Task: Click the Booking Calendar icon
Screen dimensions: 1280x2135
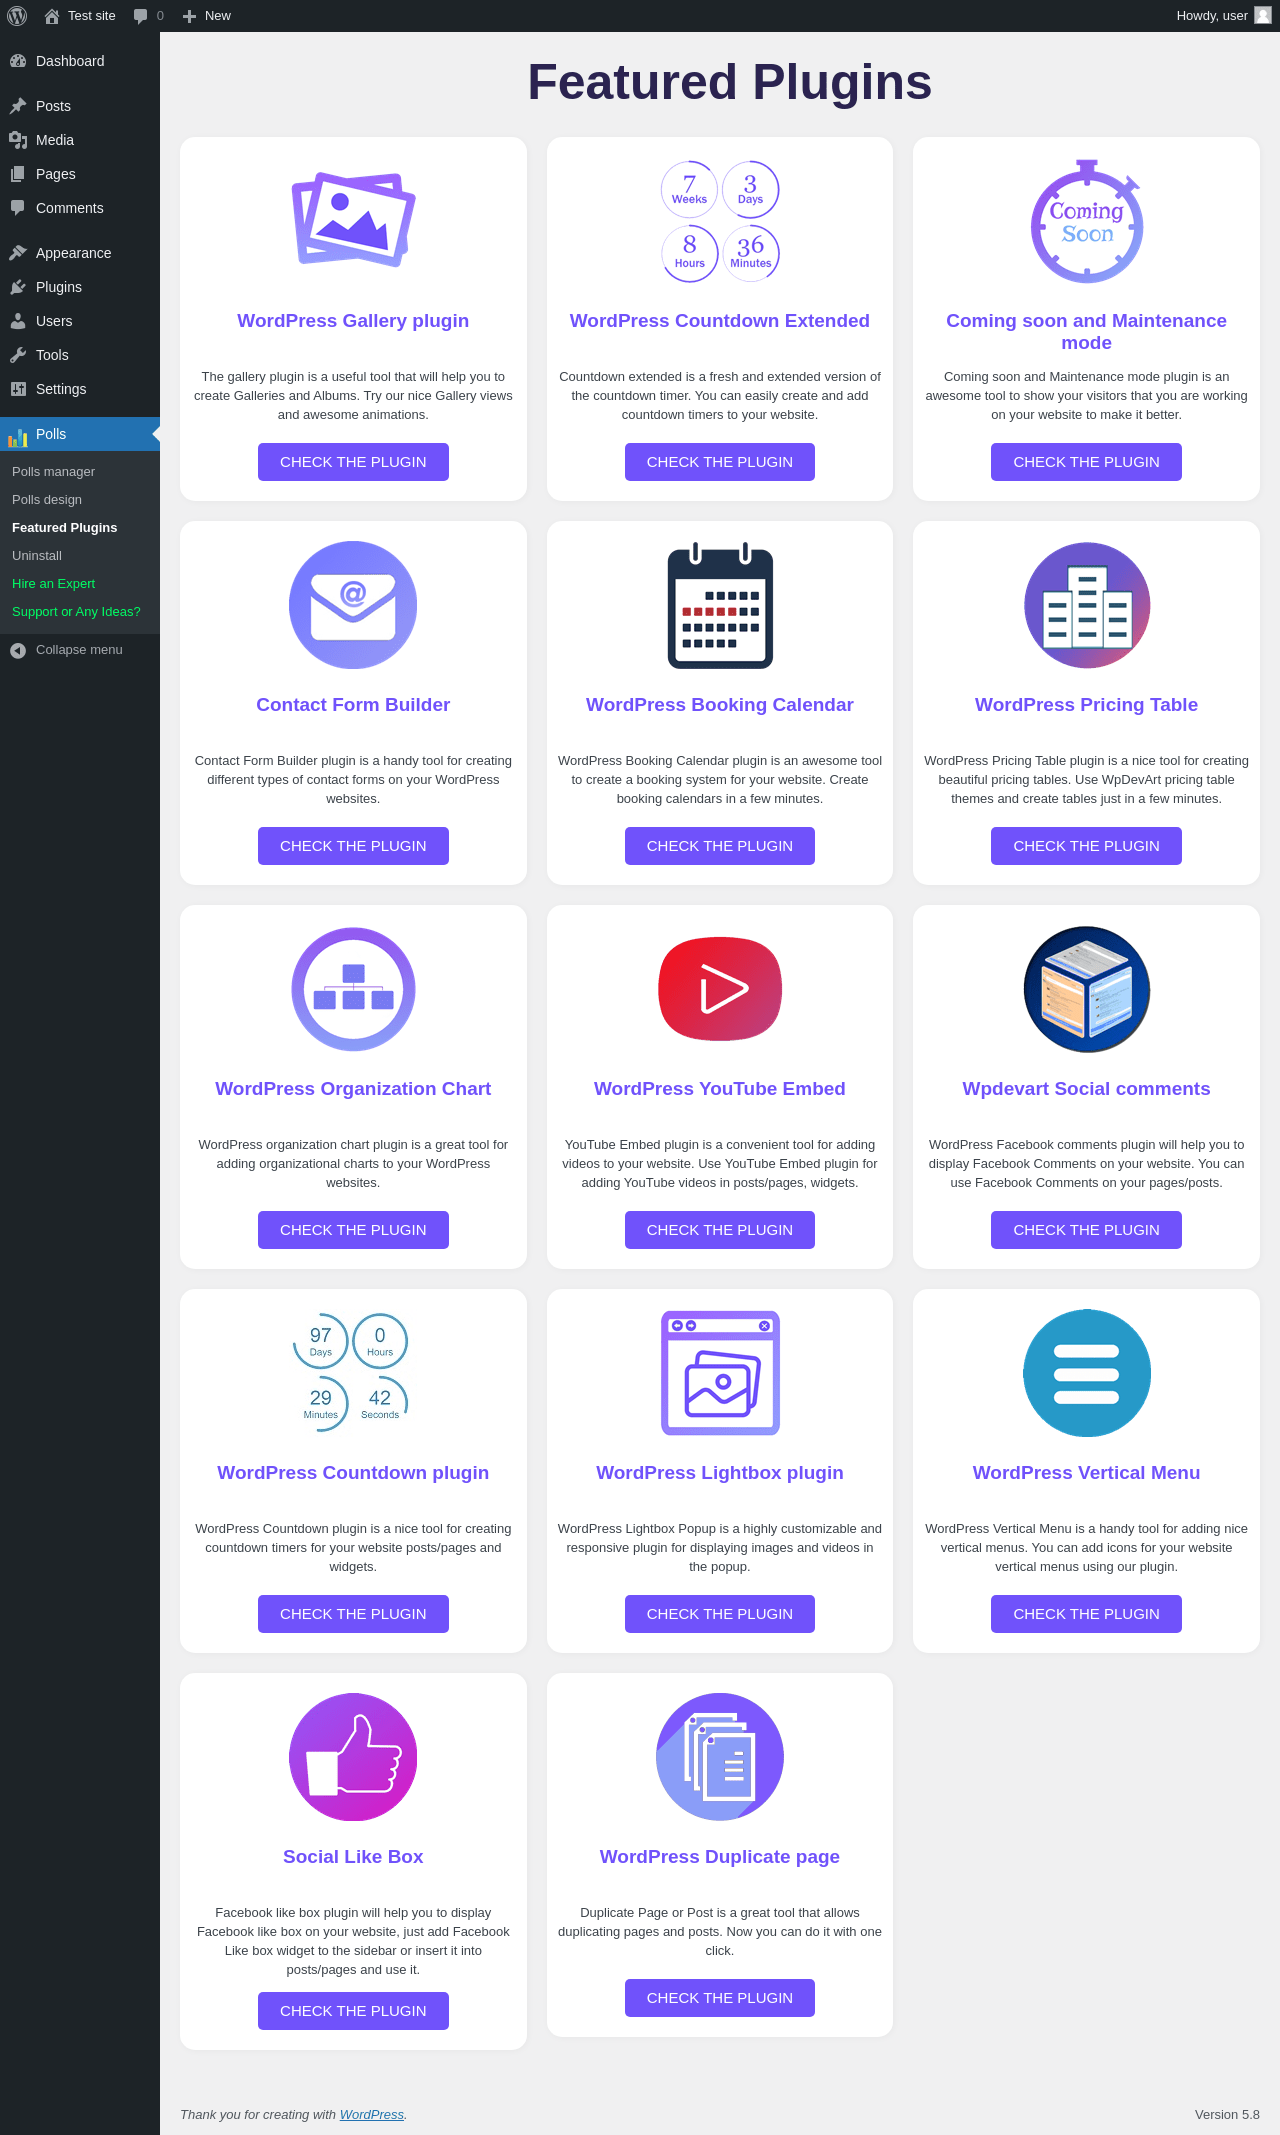Action: pyautogui.click(x=720, y=605)
